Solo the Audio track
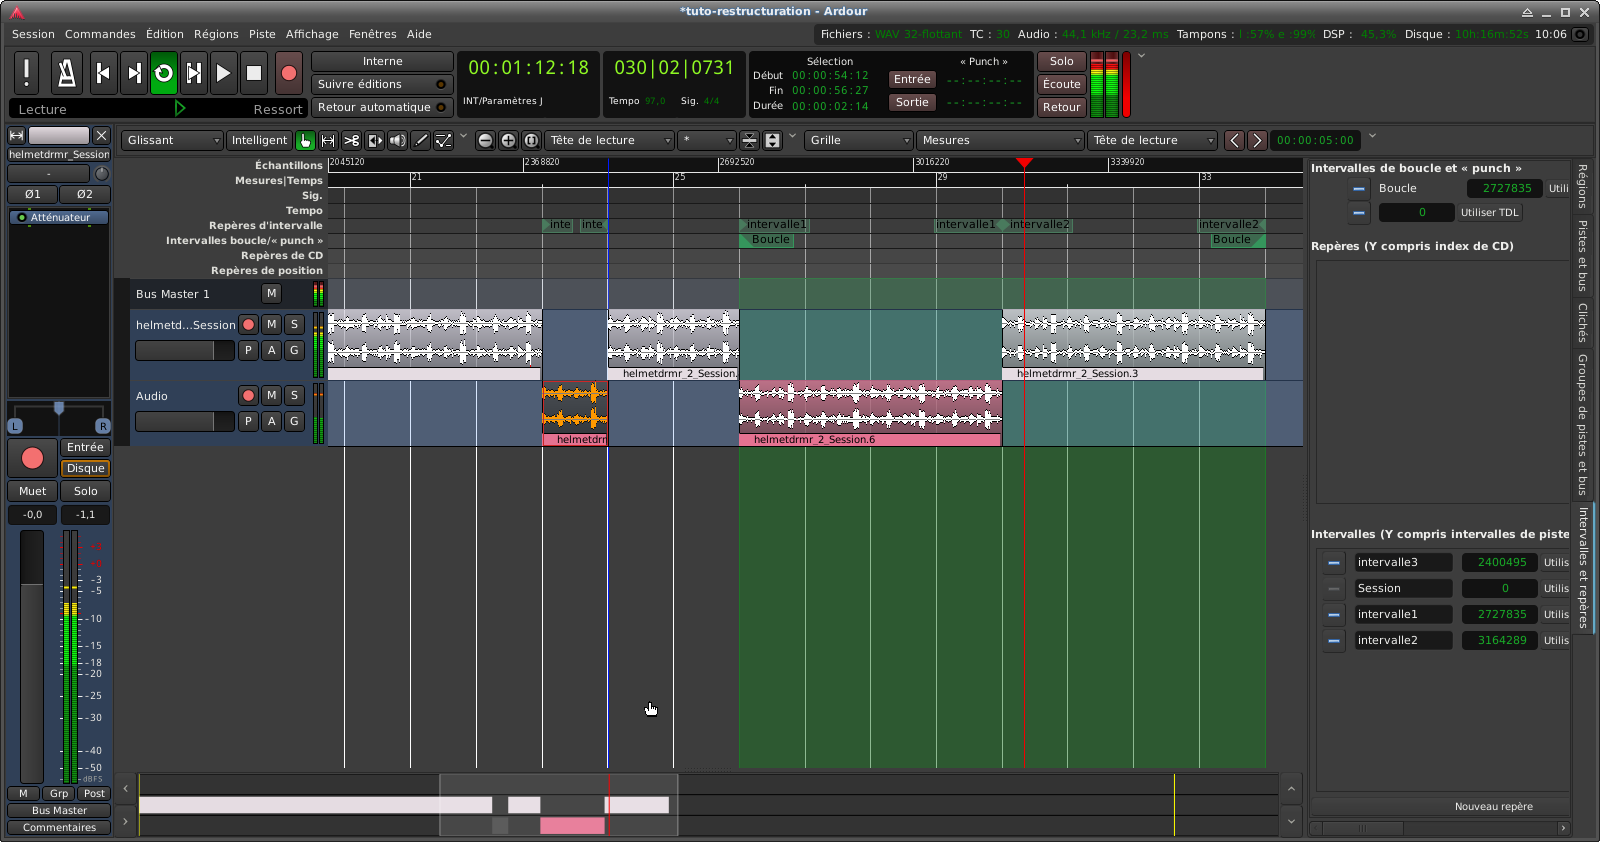Viewport: 1600px width, 842px height. [294, 396]
